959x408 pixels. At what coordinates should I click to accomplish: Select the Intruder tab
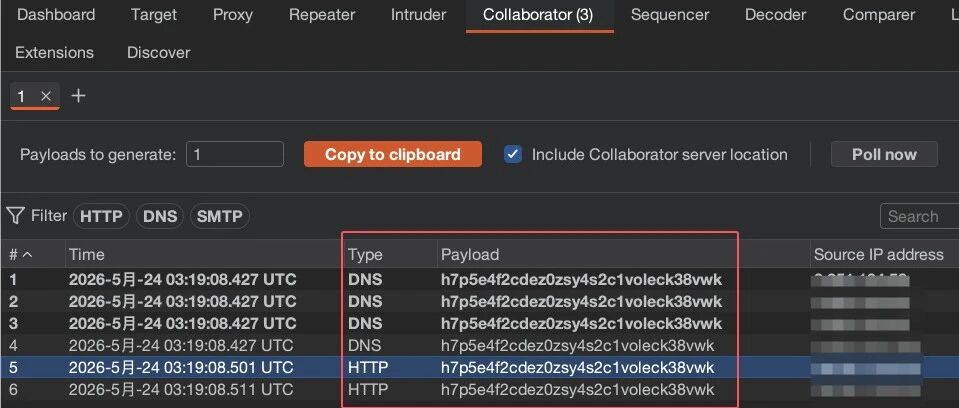418,15
